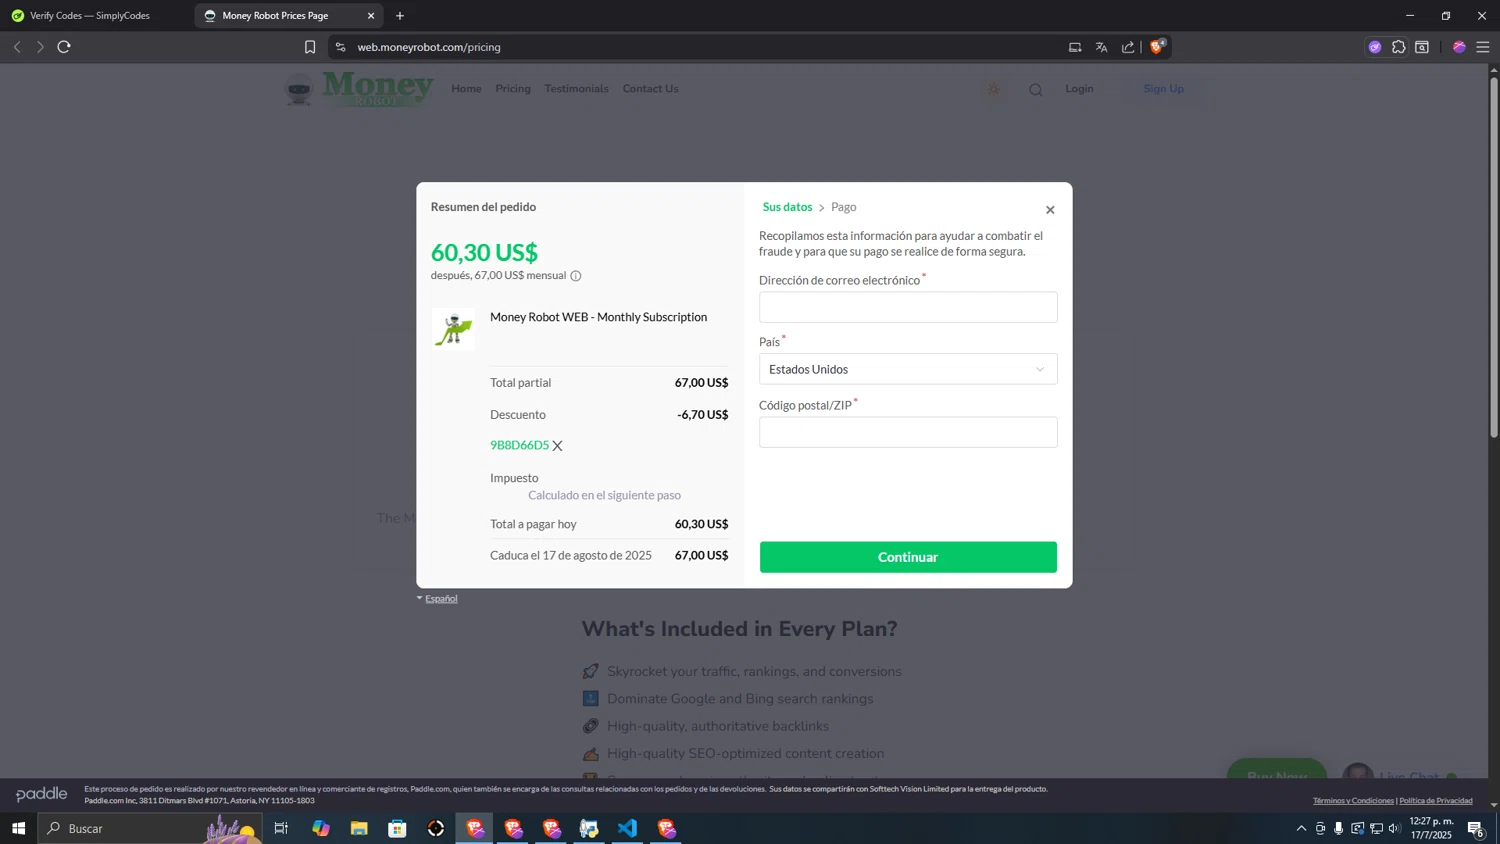Click the email address input field
1500x844 pixels.
click(x=908, y=307)
